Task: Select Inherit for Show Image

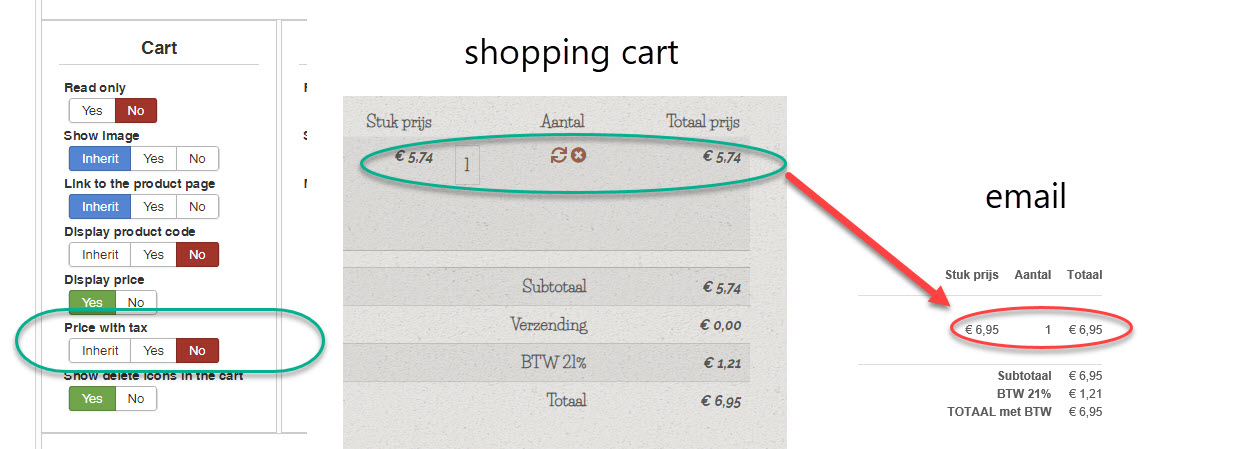Action: pos(100,159)
